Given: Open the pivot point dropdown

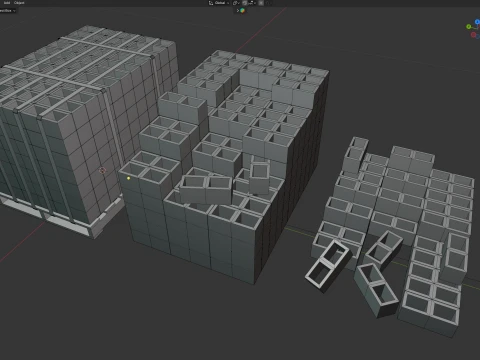Looking at the screenshot, I should (236, 3).
